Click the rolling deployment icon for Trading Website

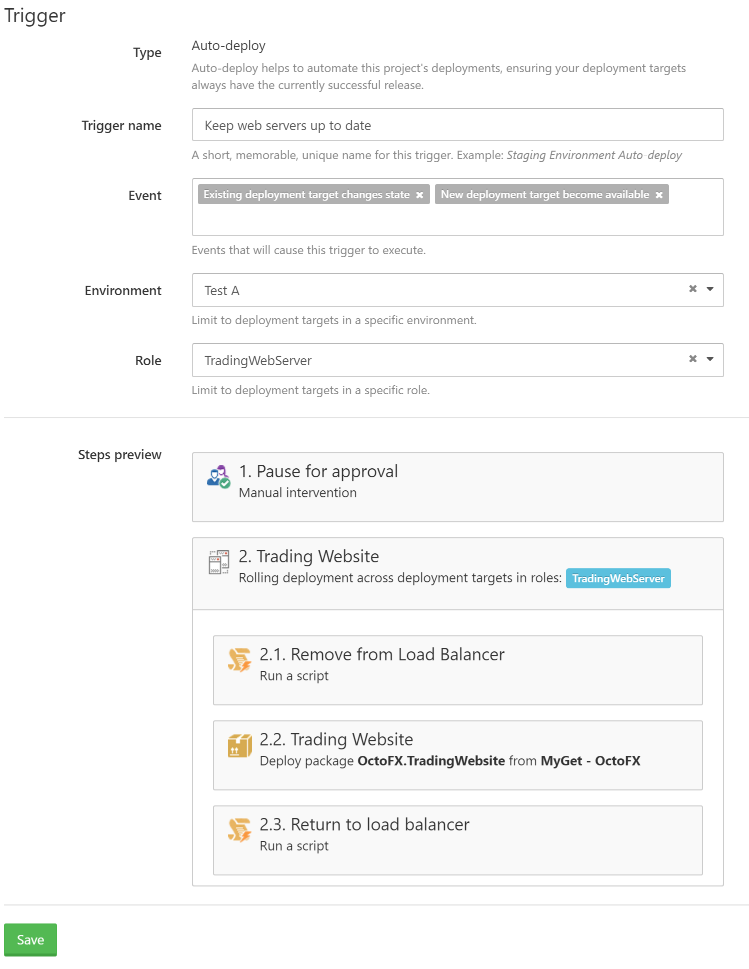[218, 562]
